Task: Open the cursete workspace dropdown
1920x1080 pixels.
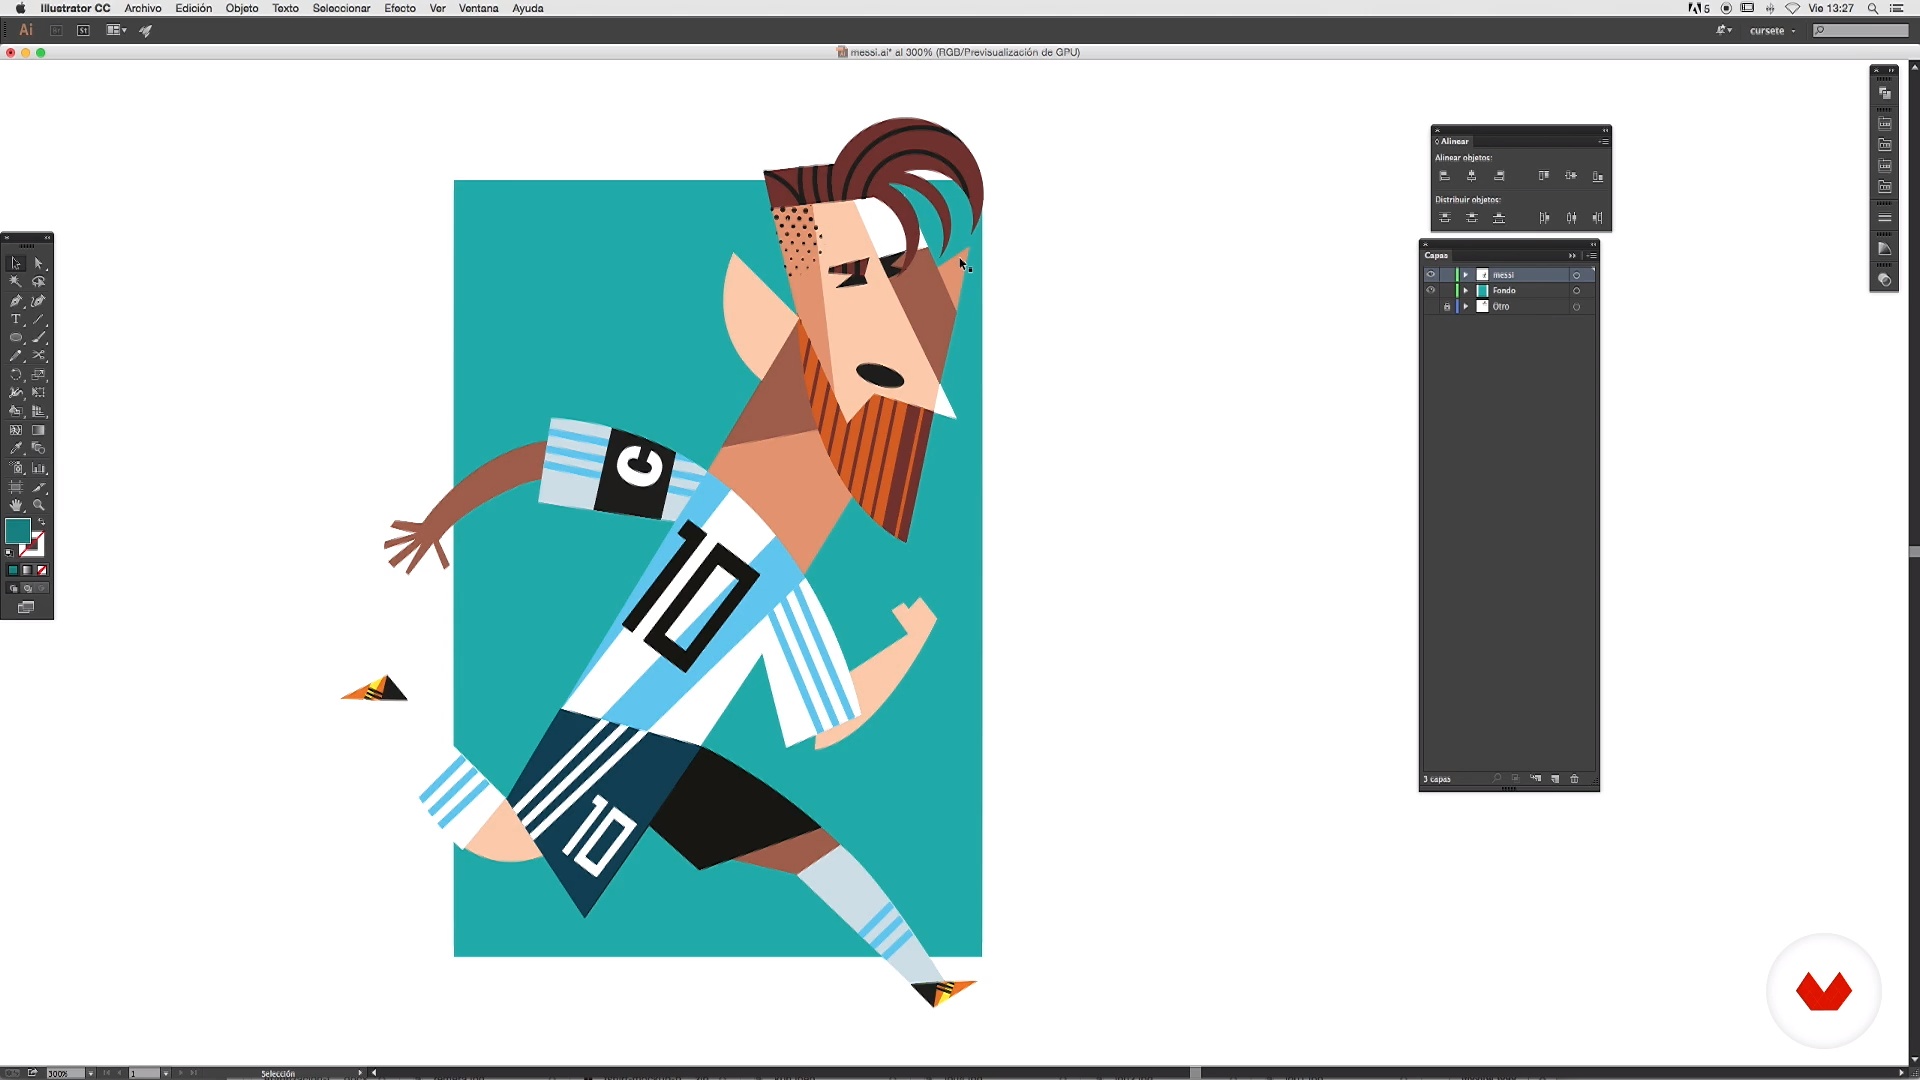Action: [x=1773, y=31]
